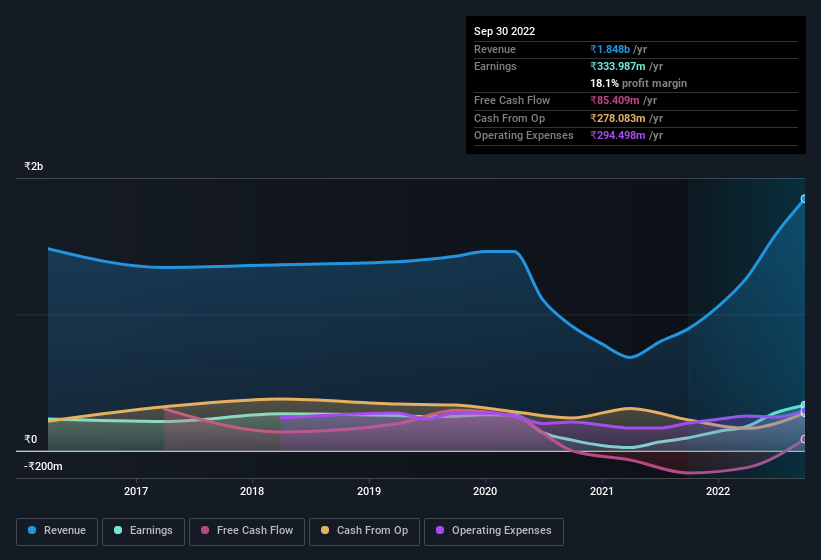
Task: Click the Sep 30 2022 tooltip date
Action: tap(504, 31)
